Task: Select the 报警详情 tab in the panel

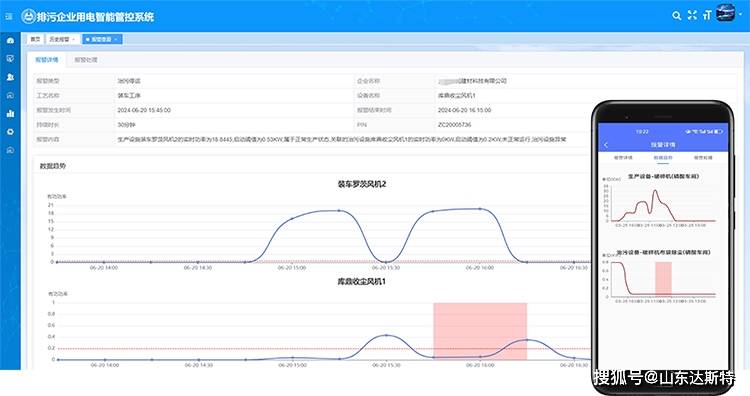Action: (x=47, y=60)
